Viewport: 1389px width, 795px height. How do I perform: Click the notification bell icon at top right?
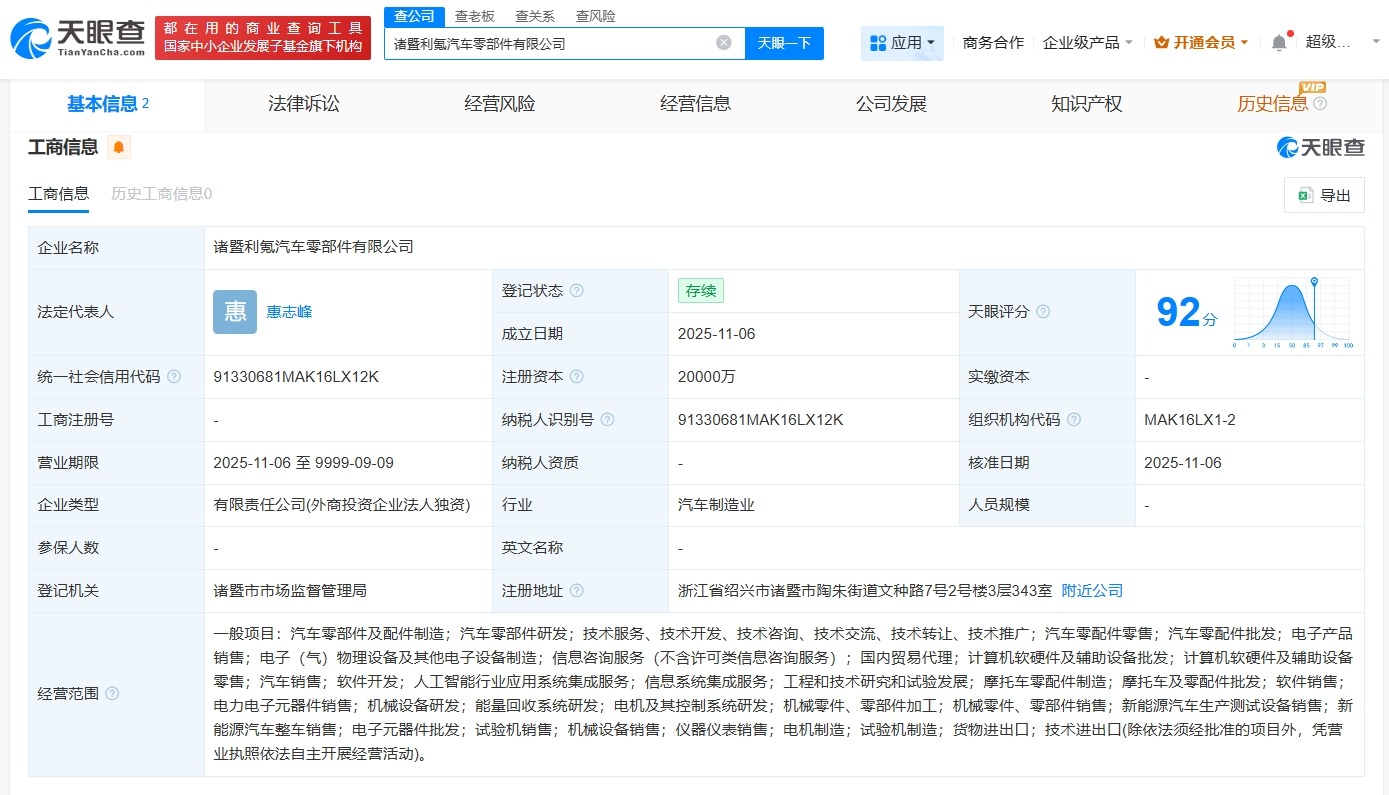(x=1278, y=42)
